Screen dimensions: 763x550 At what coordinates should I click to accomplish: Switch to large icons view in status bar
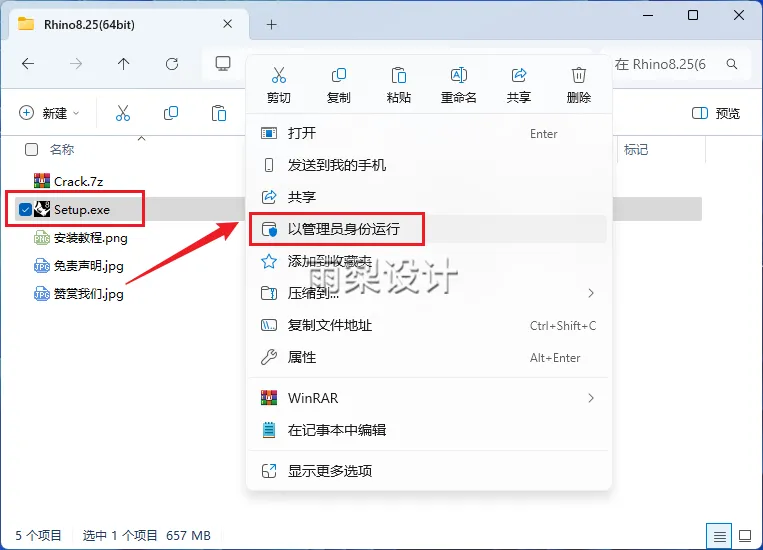point(745,536)
